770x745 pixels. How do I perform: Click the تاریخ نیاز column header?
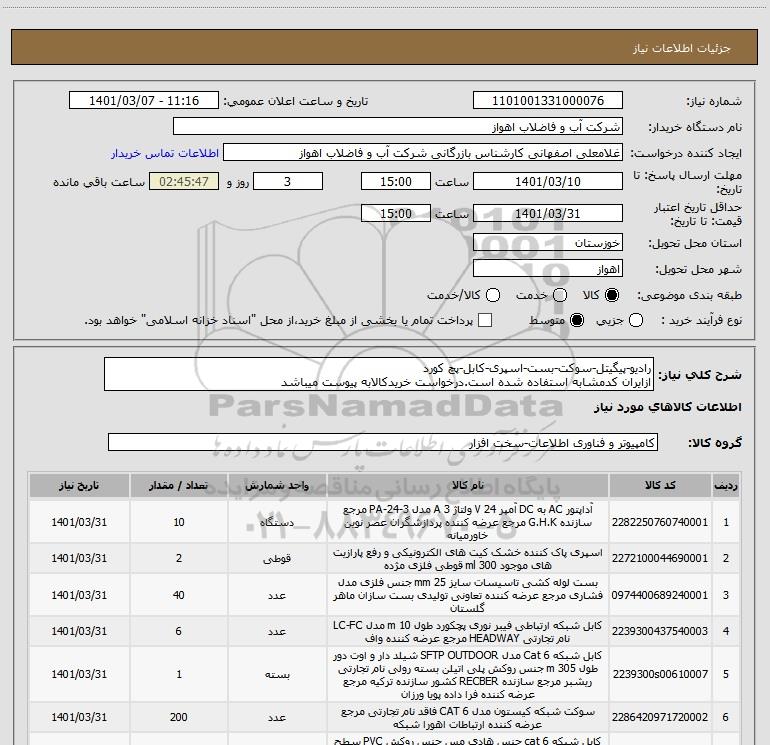pyautogui.click(x=79, y=485)
